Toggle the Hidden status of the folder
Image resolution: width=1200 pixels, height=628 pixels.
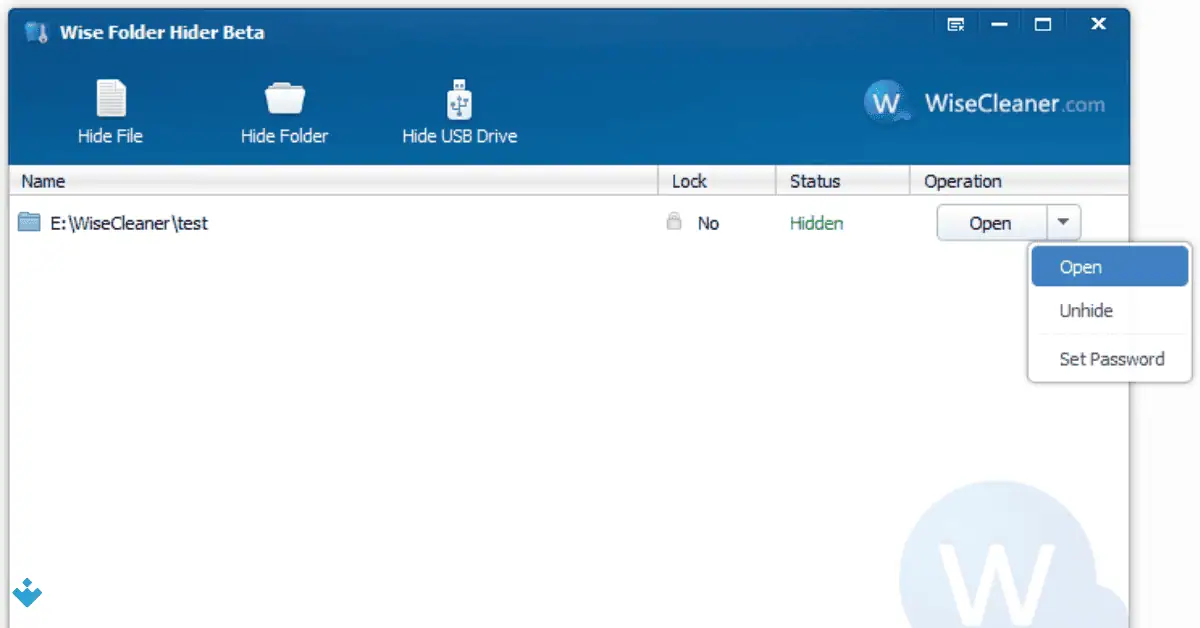point(816,223)
